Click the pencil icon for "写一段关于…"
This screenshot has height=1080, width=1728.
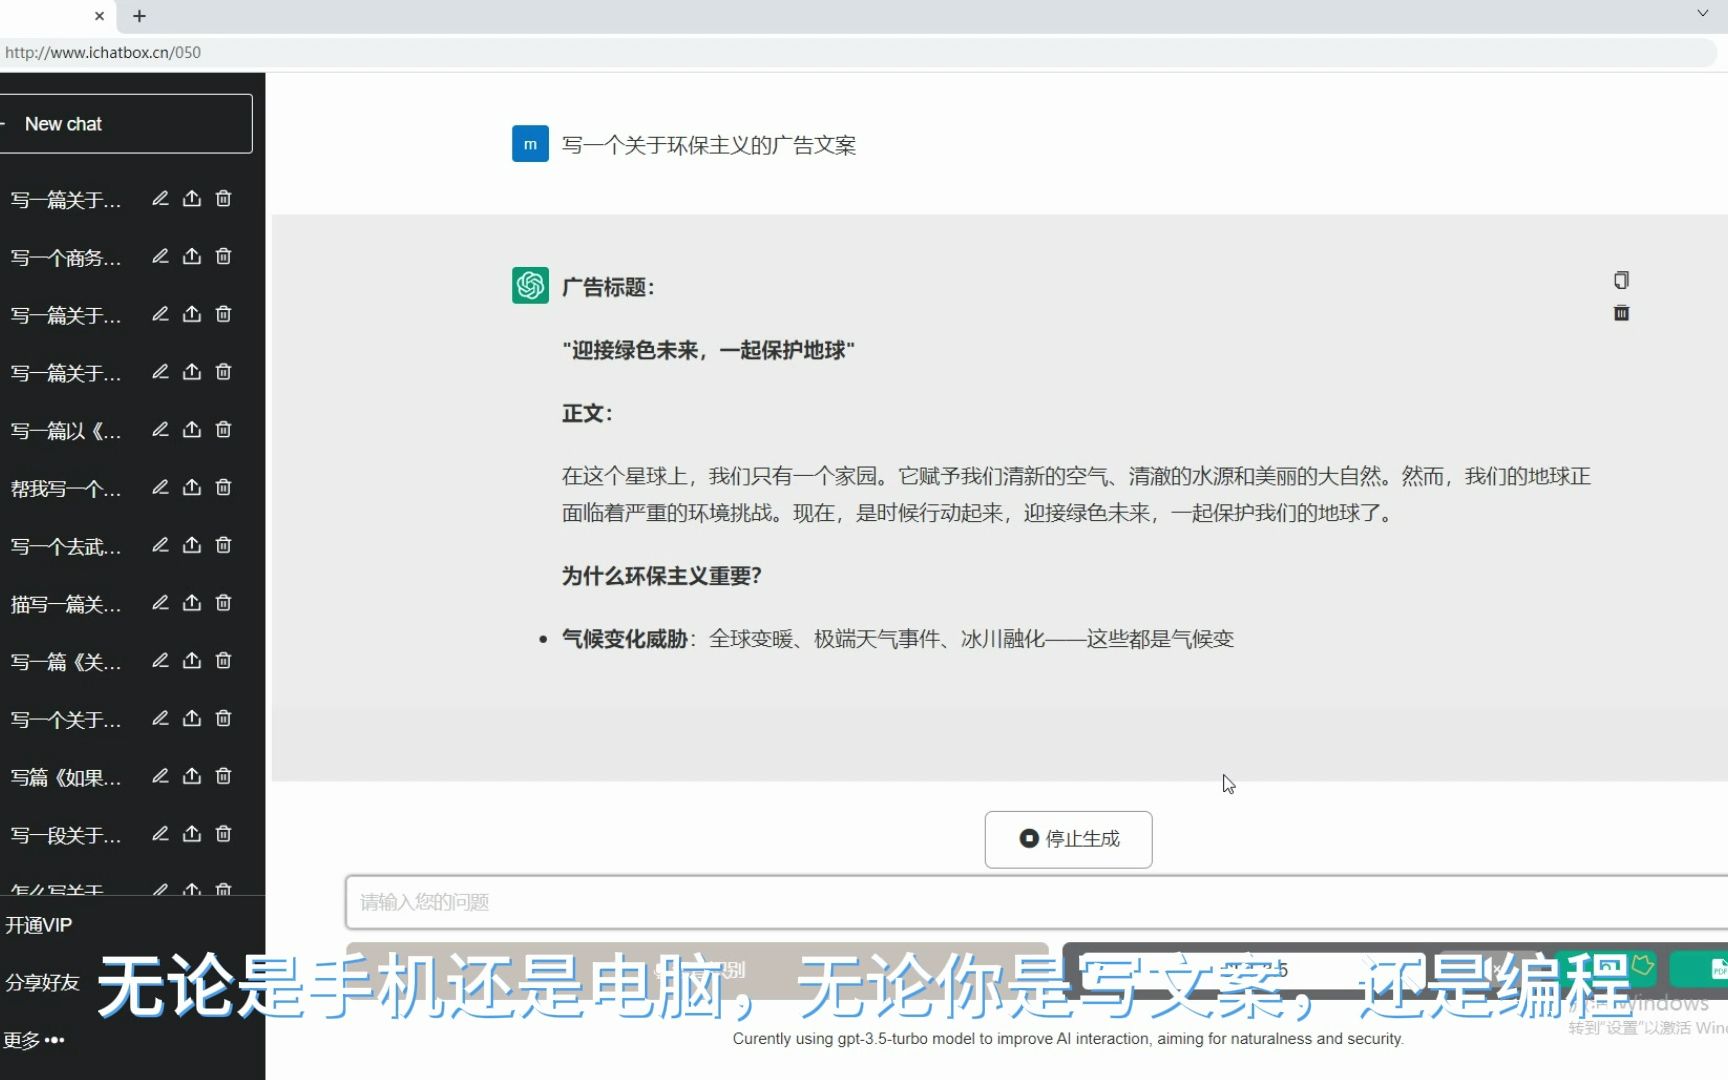point(160,834)
